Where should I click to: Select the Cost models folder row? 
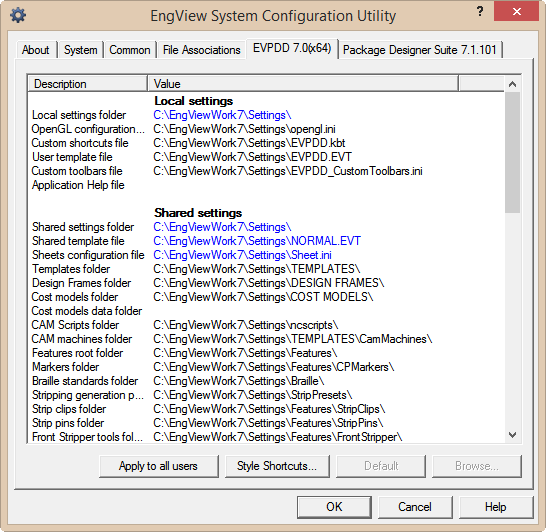coord(266,297)
